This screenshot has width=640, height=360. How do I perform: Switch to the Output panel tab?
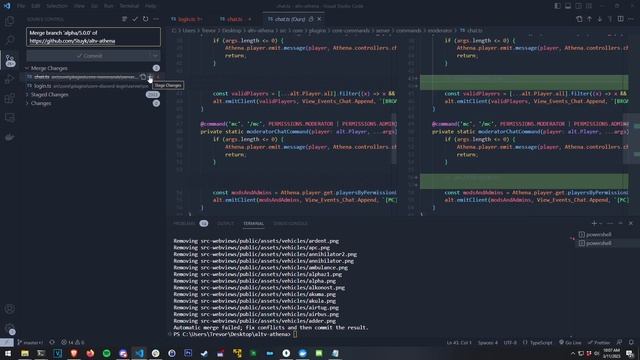pyautogui.click(x=225, y=224)
